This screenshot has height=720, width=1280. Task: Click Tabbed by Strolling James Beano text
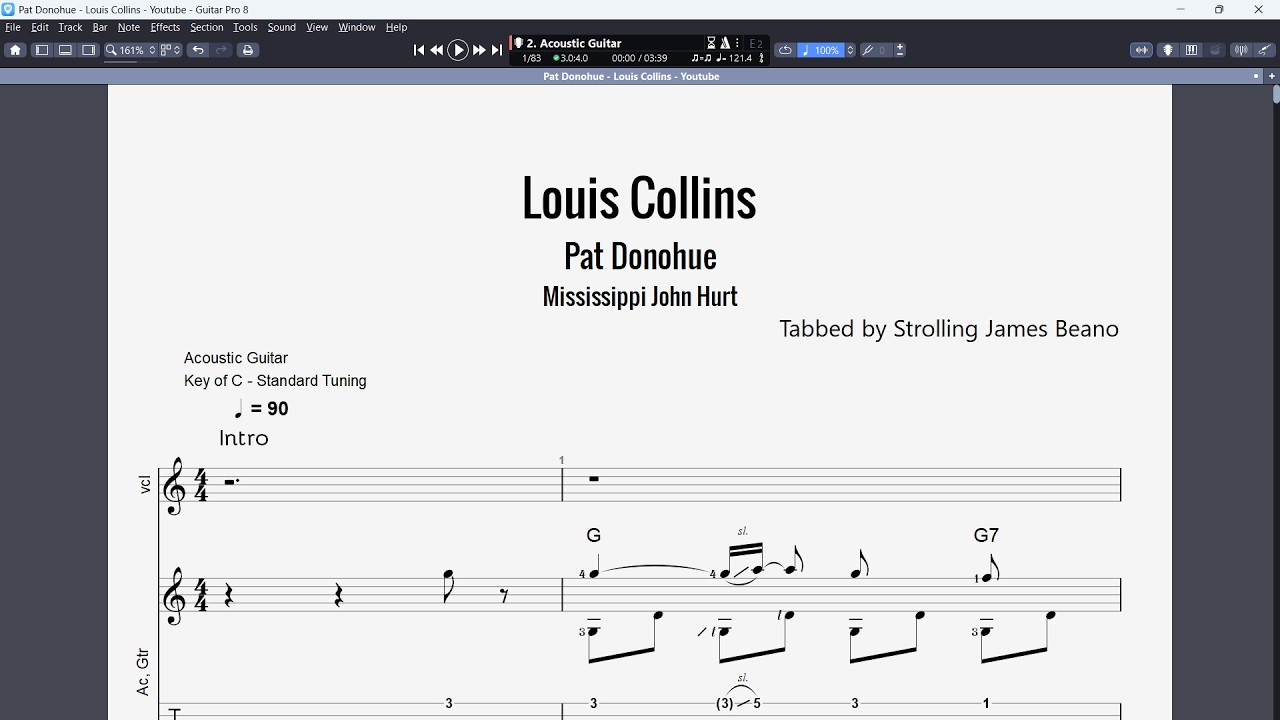pyautogui.click(x=949, y=329)
